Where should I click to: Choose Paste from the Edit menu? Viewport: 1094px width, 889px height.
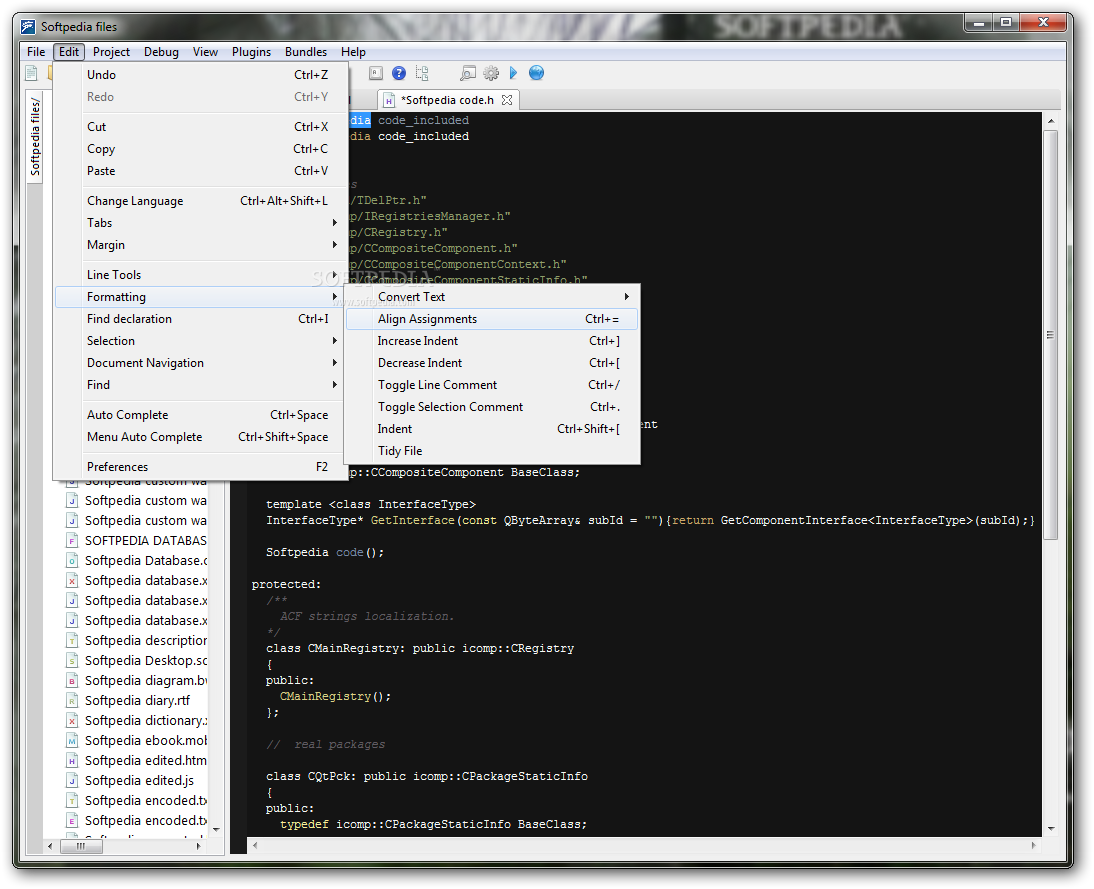point(201,171)
